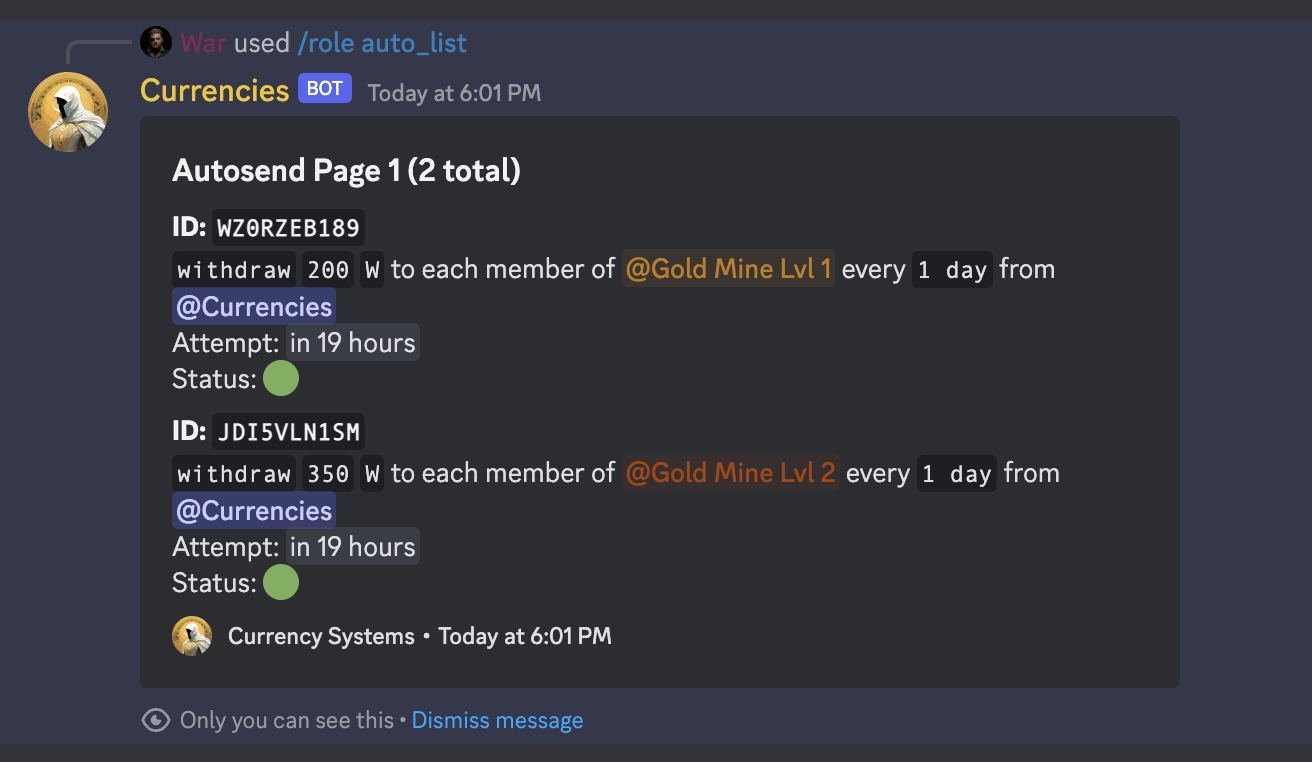Click the second @Currencies mention under JDI5VLN1SM
Screen dimensions: 1312x762
coord(253,510)
